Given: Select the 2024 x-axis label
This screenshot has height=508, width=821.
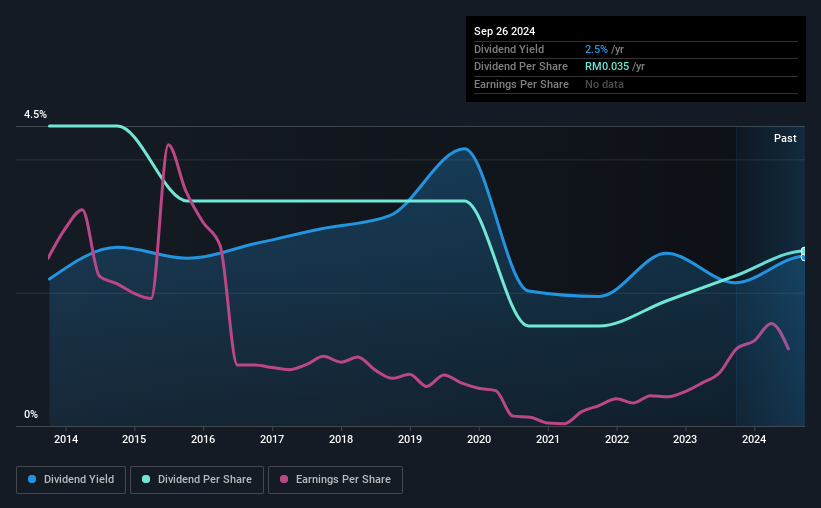Looking at the screenshot, I should pyautogui.click(x=754, y=439).
